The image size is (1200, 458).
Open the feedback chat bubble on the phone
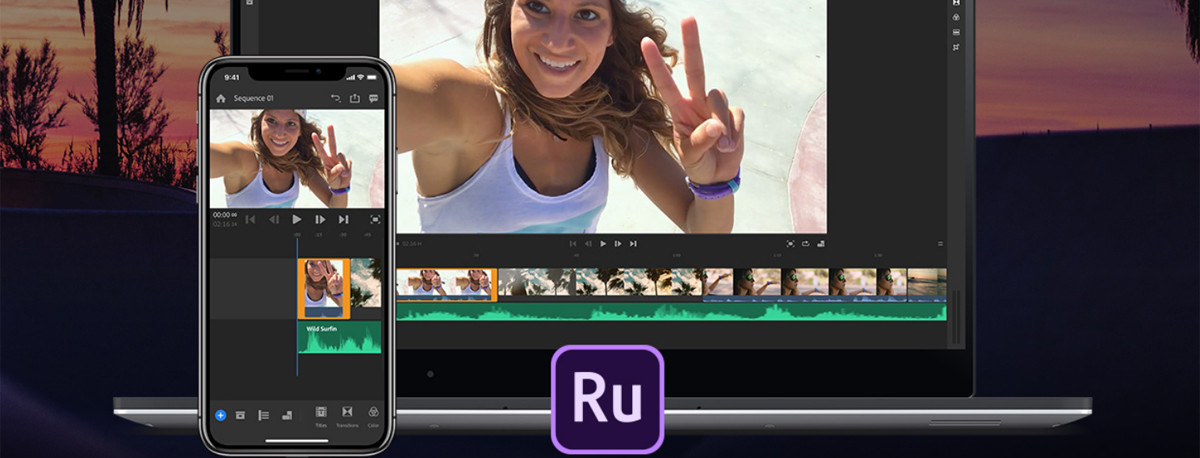[373, 98]
